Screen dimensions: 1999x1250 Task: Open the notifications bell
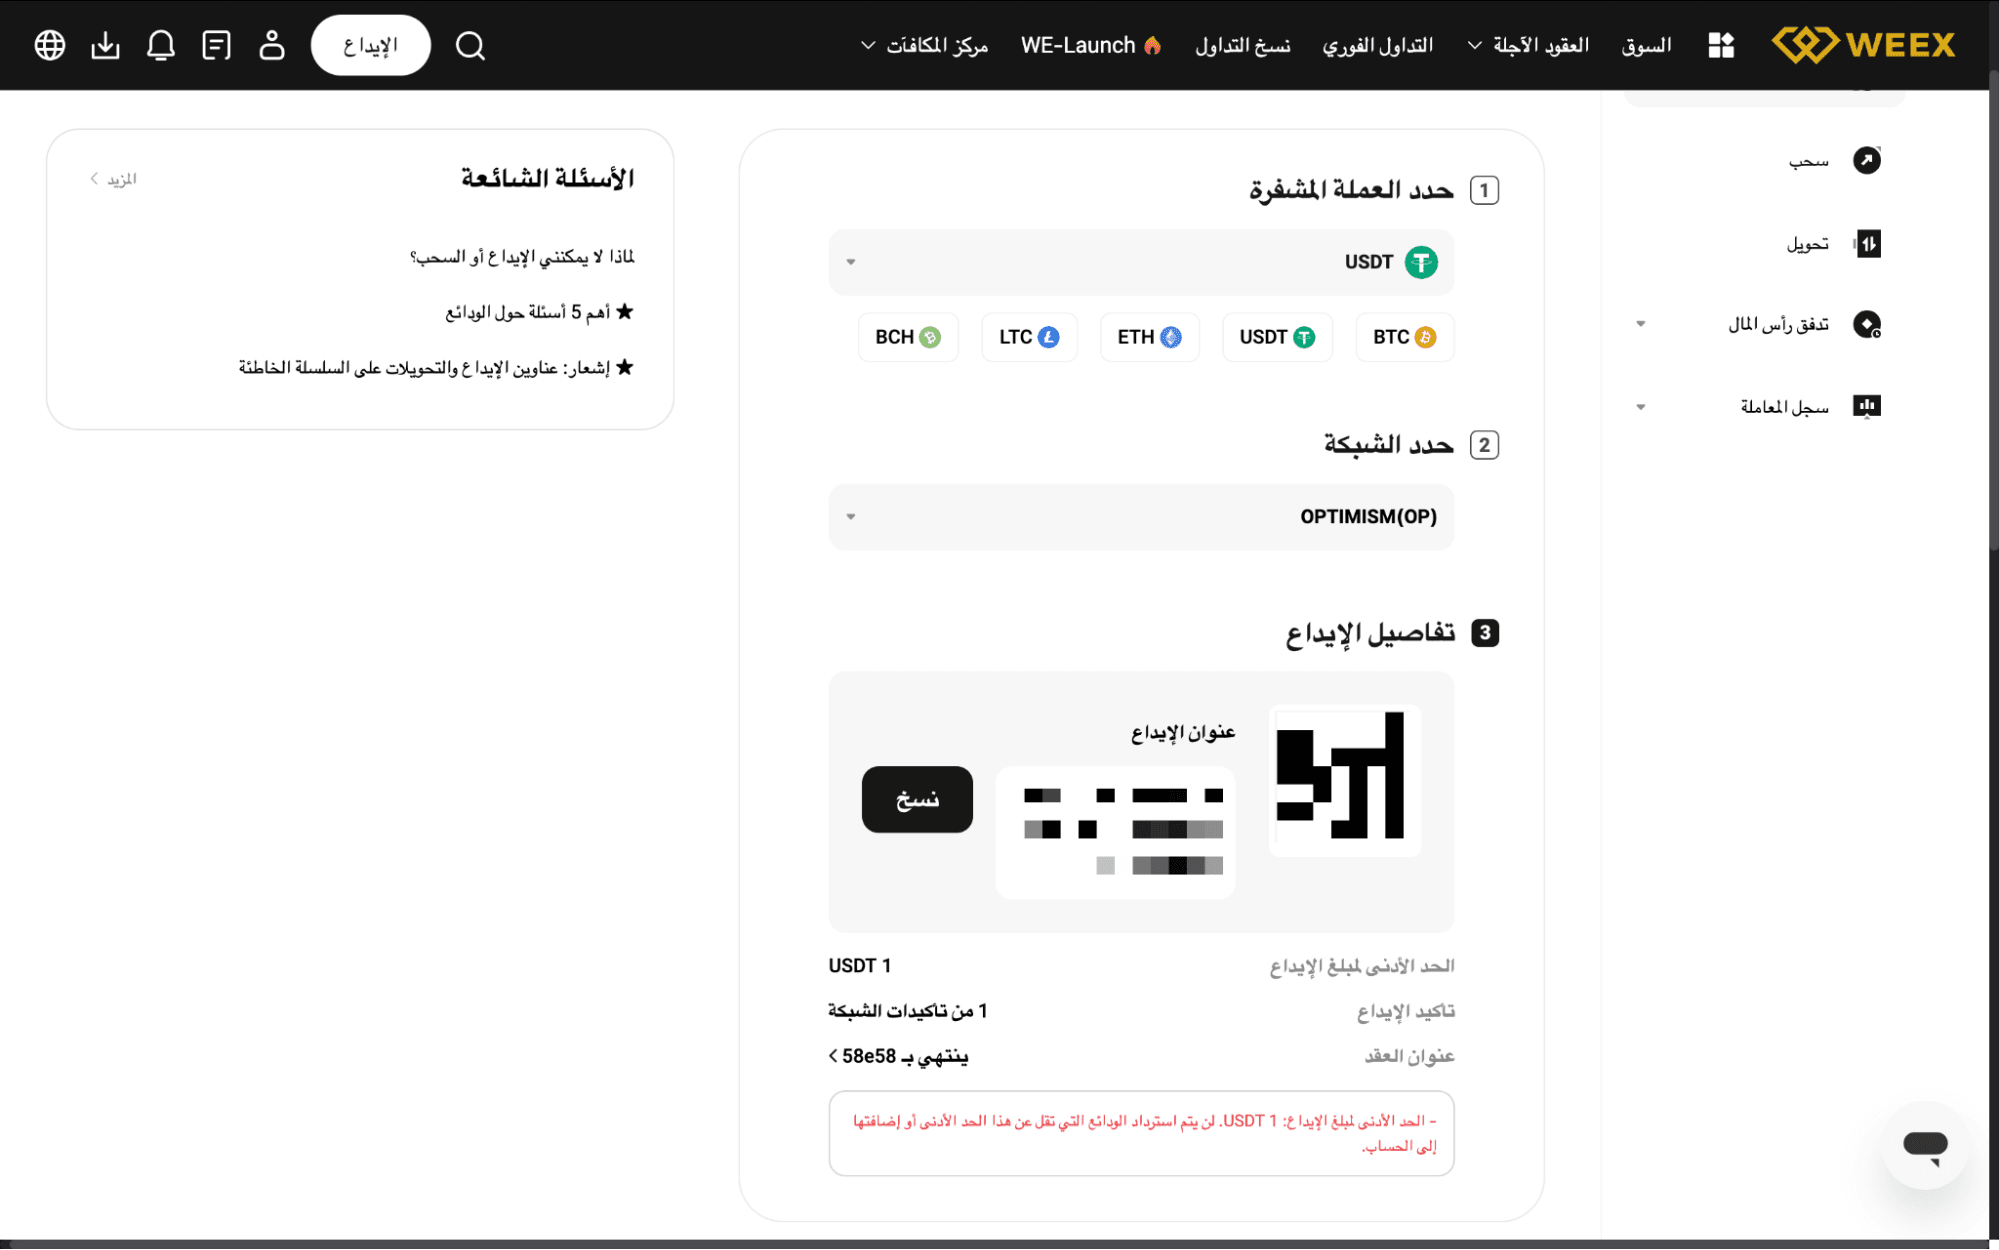tap(160, 45)
